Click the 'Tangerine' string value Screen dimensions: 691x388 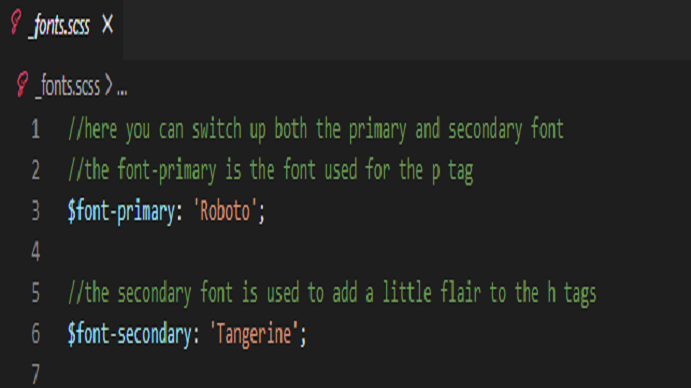(254, 334)
